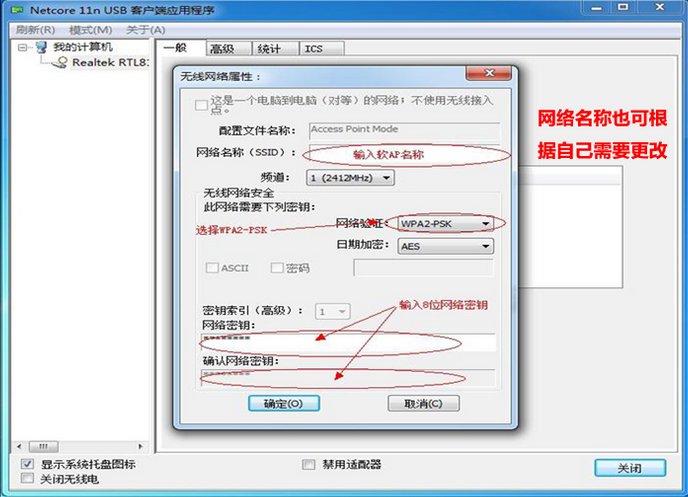Click the left tree scroll right arrow
This screenshot has height=497, width=688.
click(x=140, y=447)
